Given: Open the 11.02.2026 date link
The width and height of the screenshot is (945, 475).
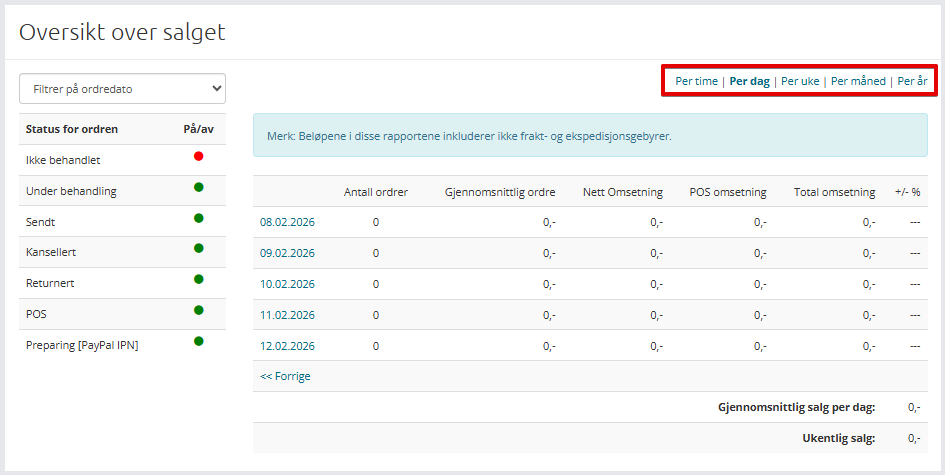Looking at the screenshot, I should point(287,315).
